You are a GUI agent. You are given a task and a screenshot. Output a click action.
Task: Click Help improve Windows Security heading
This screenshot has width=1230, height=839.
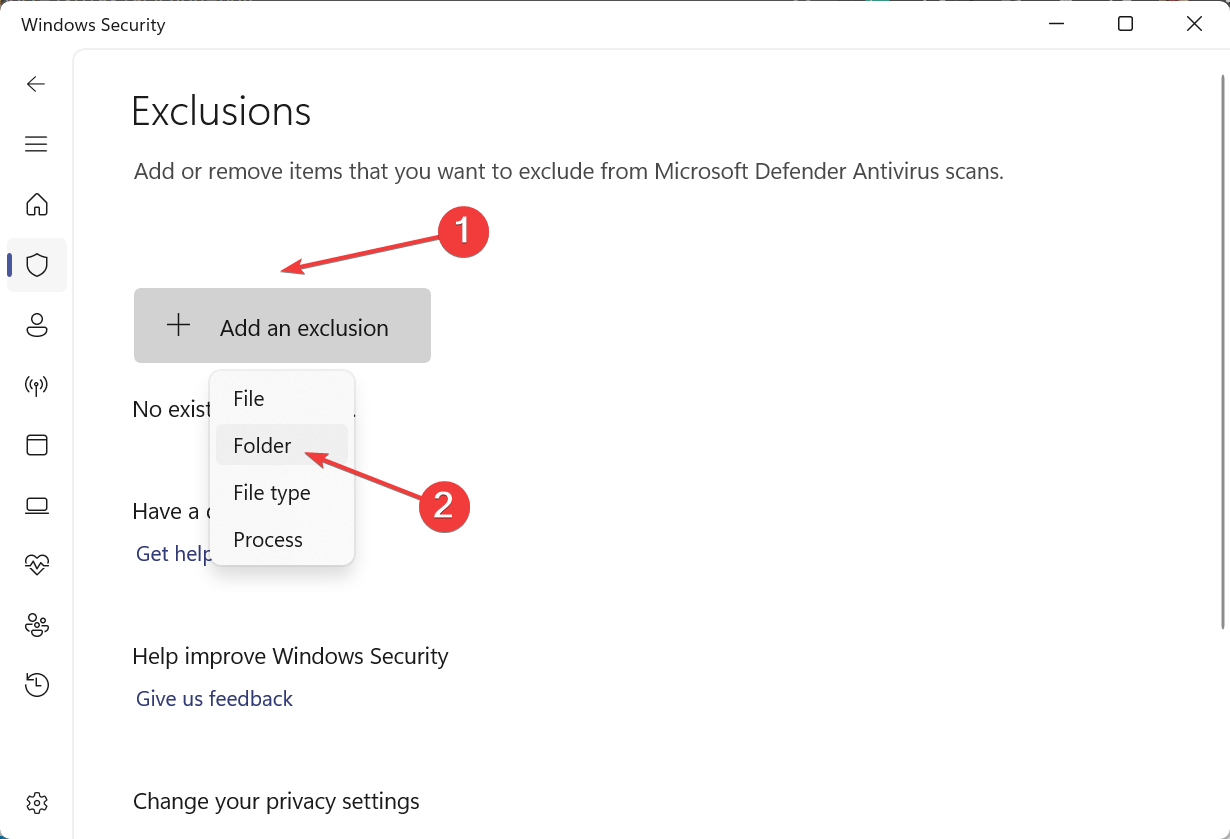(290, 656)
